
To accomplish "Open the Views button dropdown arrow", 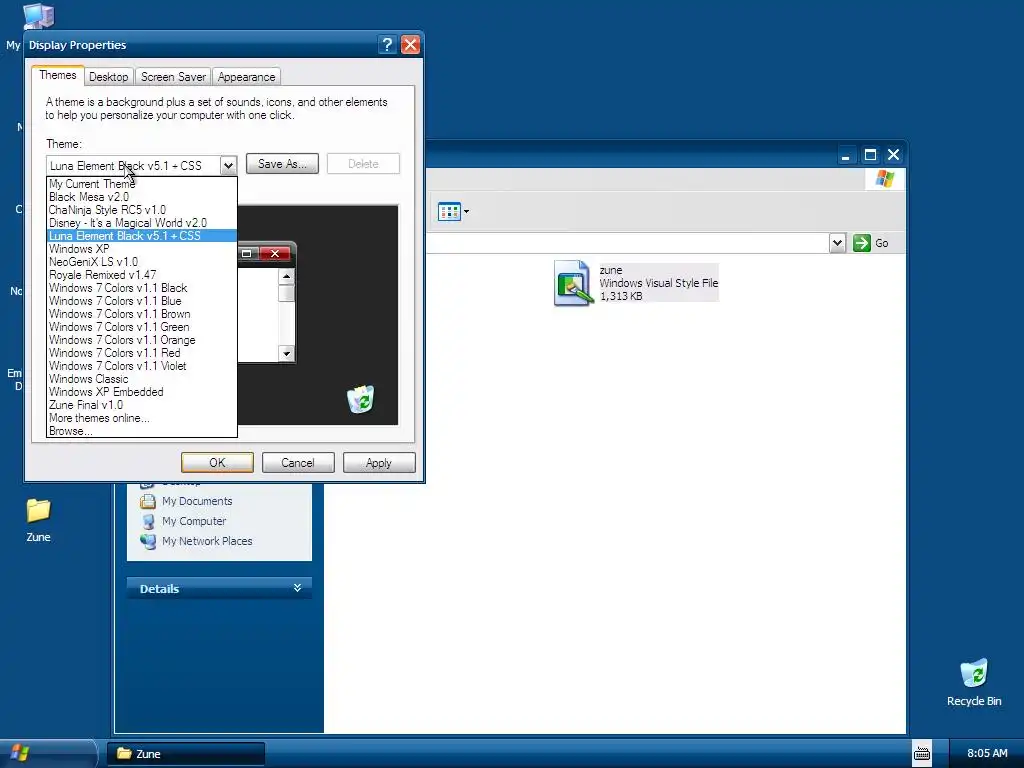I will (466, 212).
